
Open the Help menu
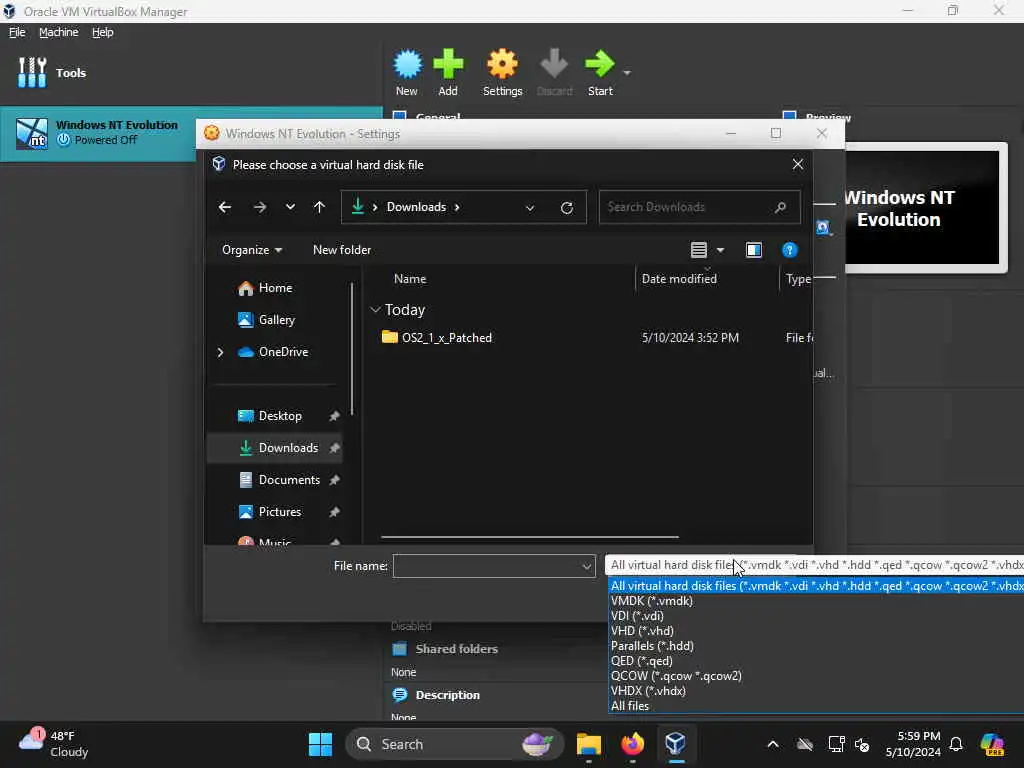[x=103, y=32]
